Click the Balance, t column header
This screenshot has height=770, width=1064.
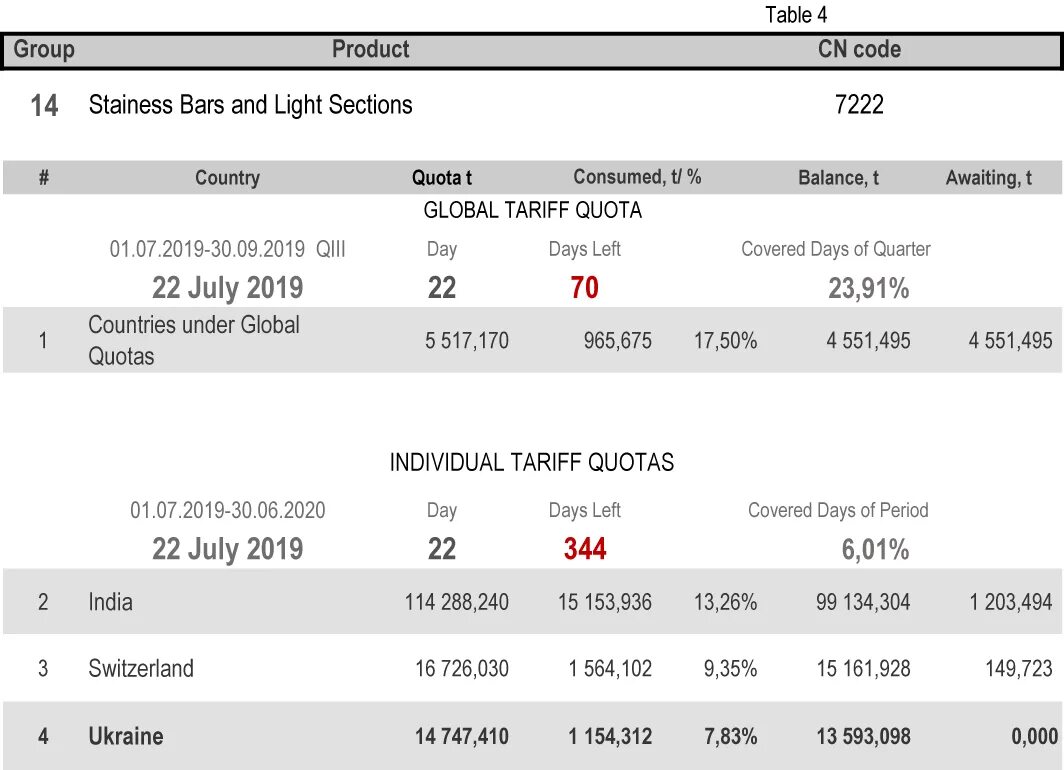(838, 178)
